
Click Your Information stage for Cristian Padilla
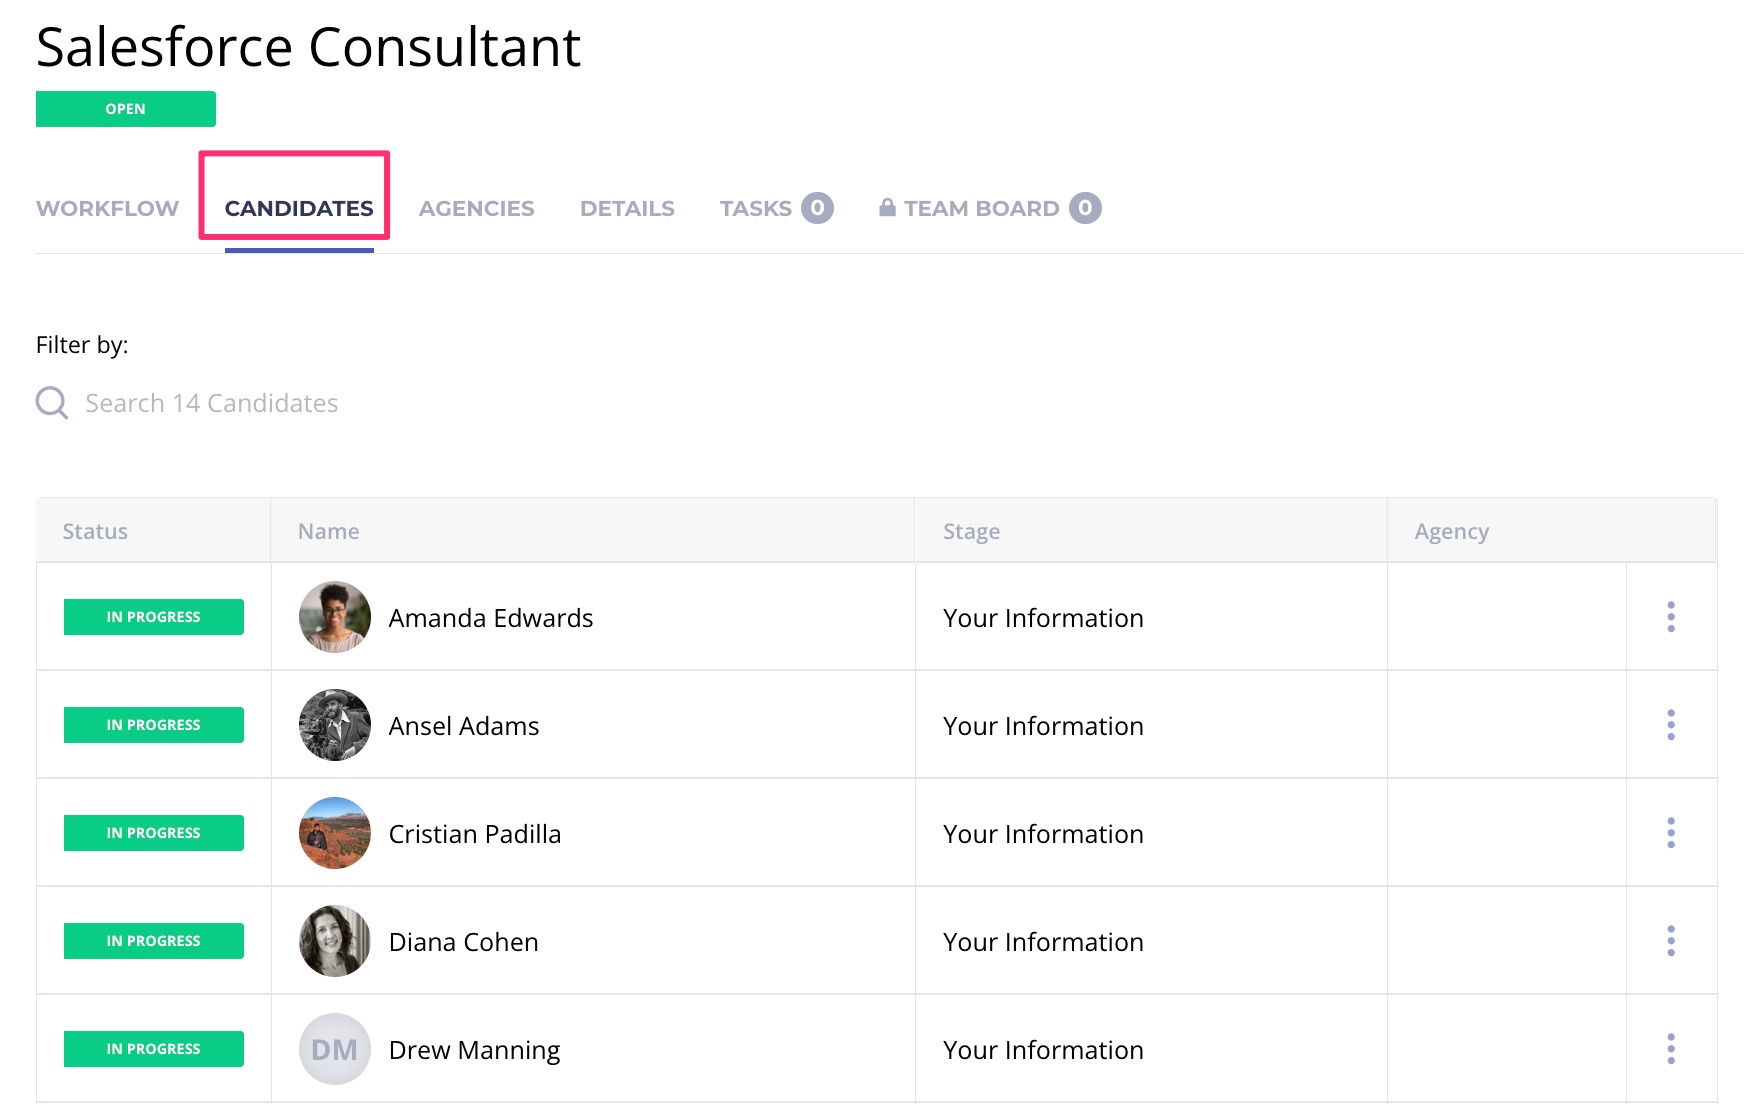[1043, 834]
